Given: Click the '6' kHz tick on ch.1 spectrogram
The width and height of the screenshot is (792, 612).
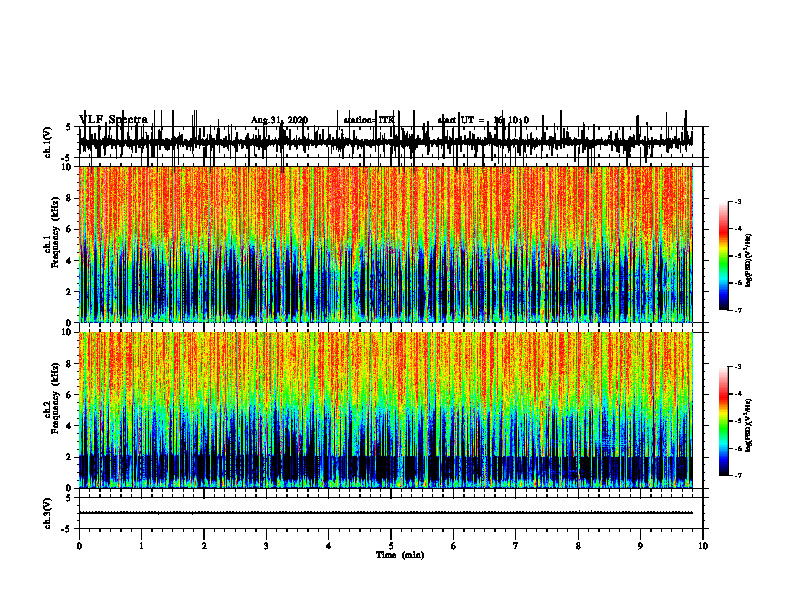Looking at the screenshot, I should click(x=71, y=230).
